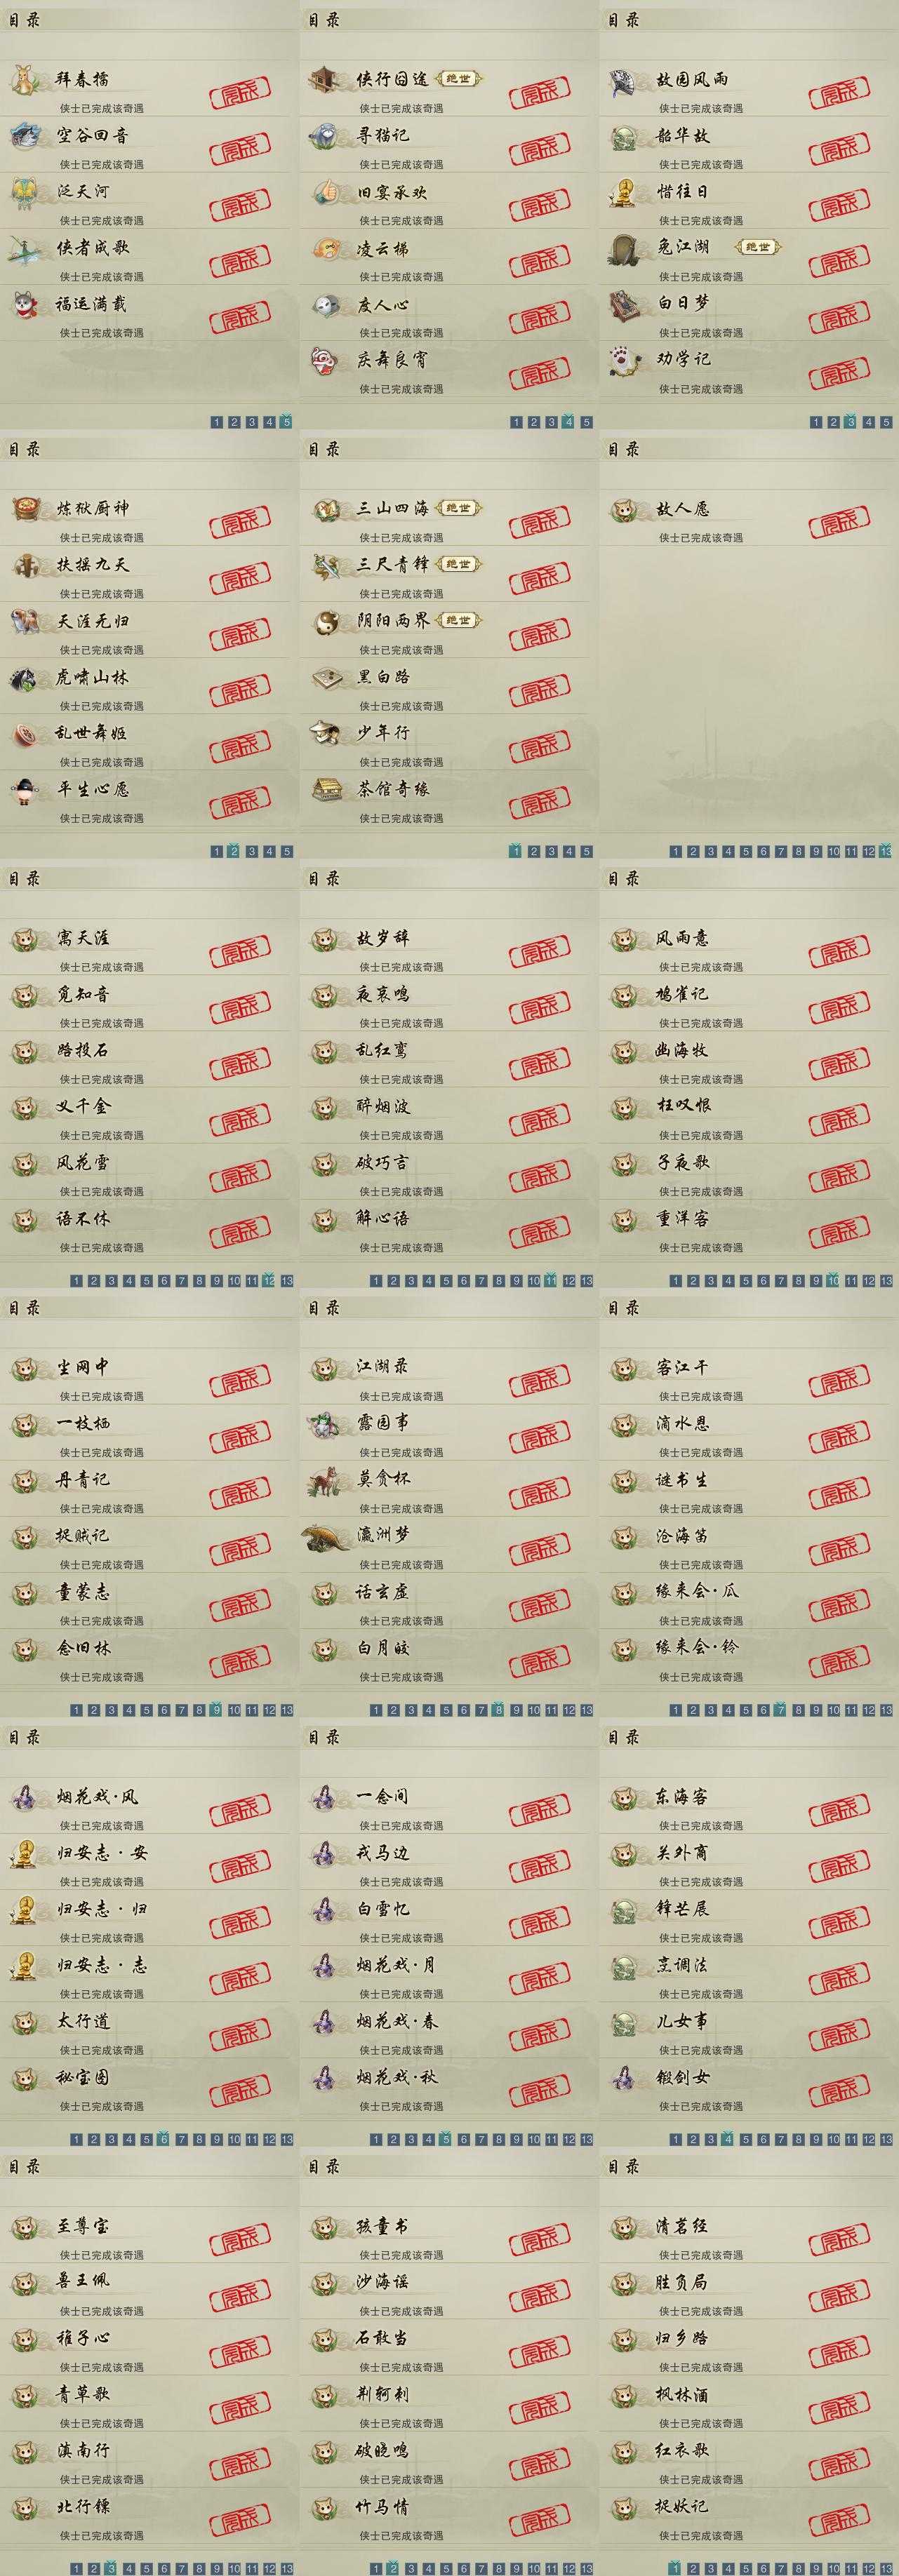Switch to page 4 in 拜春擂 panel
Viewport: 899px width, 2576px height.
click(269, 422)
